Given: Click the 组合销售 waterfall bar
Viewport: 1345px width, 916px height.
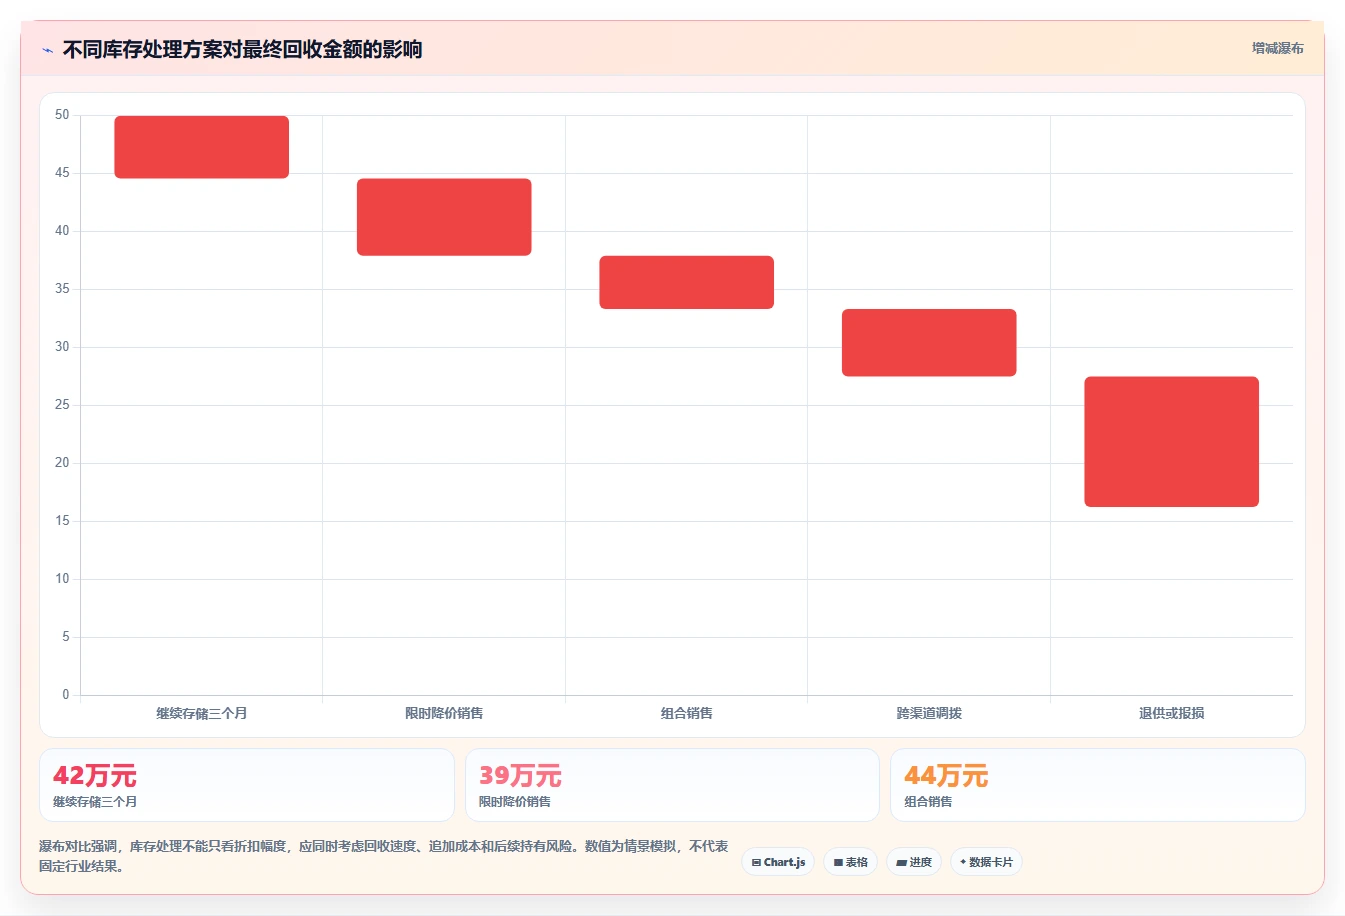Looking at the screenshot, I should coord(687,282).
